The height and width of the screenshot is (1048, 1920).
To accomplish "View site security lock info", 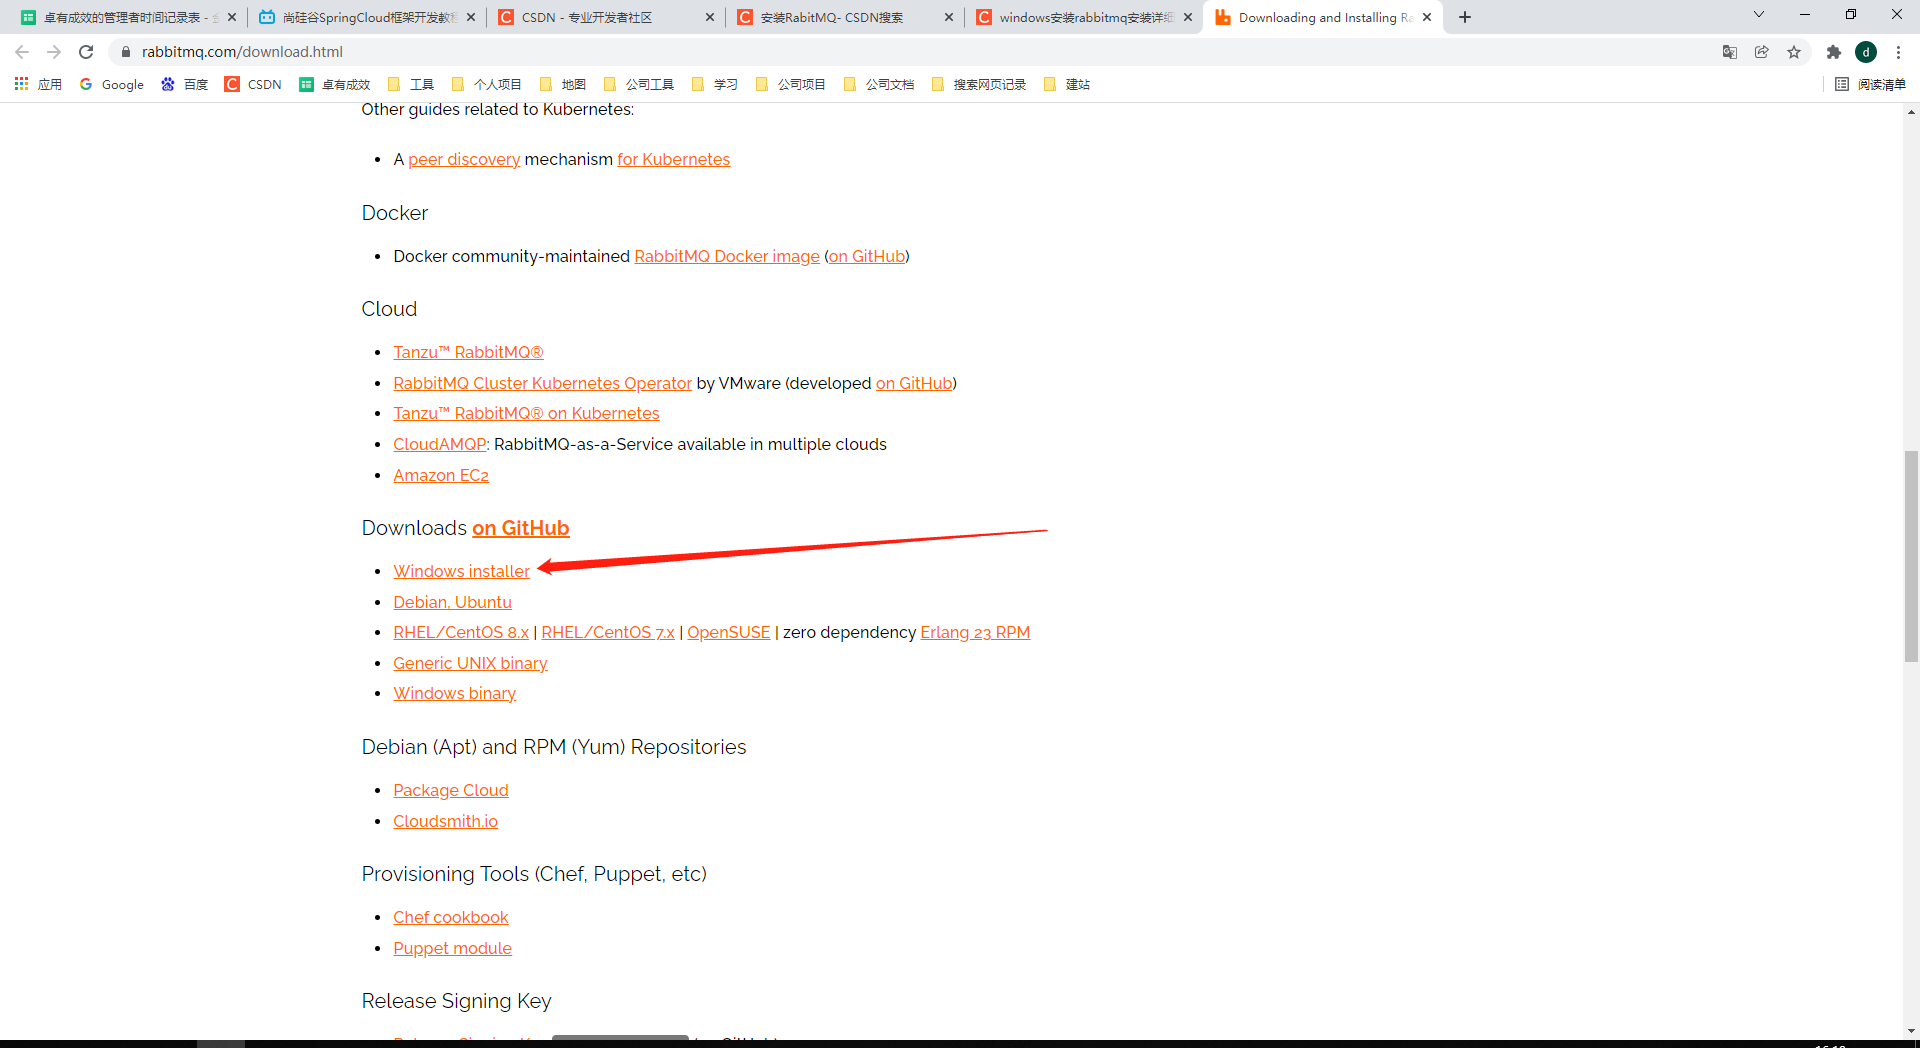I will (126, 52).
